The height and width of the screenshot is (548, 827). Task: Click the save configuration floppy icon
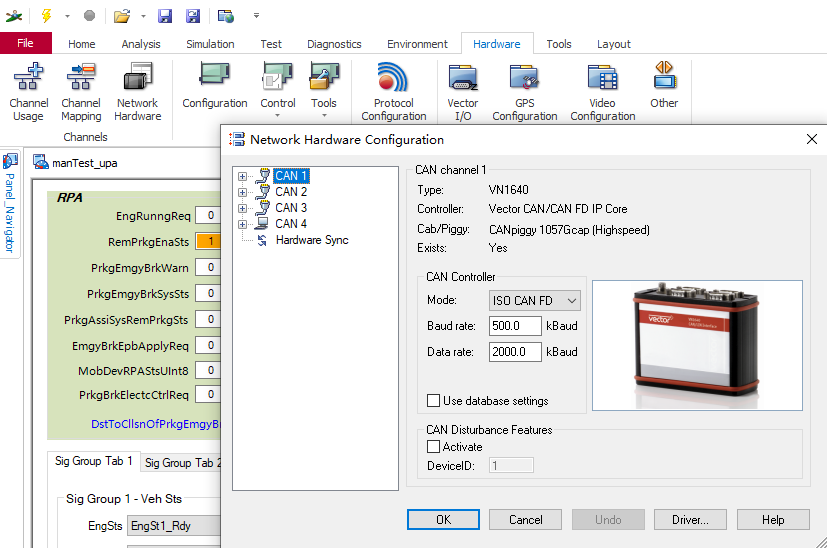coord(165,16)
